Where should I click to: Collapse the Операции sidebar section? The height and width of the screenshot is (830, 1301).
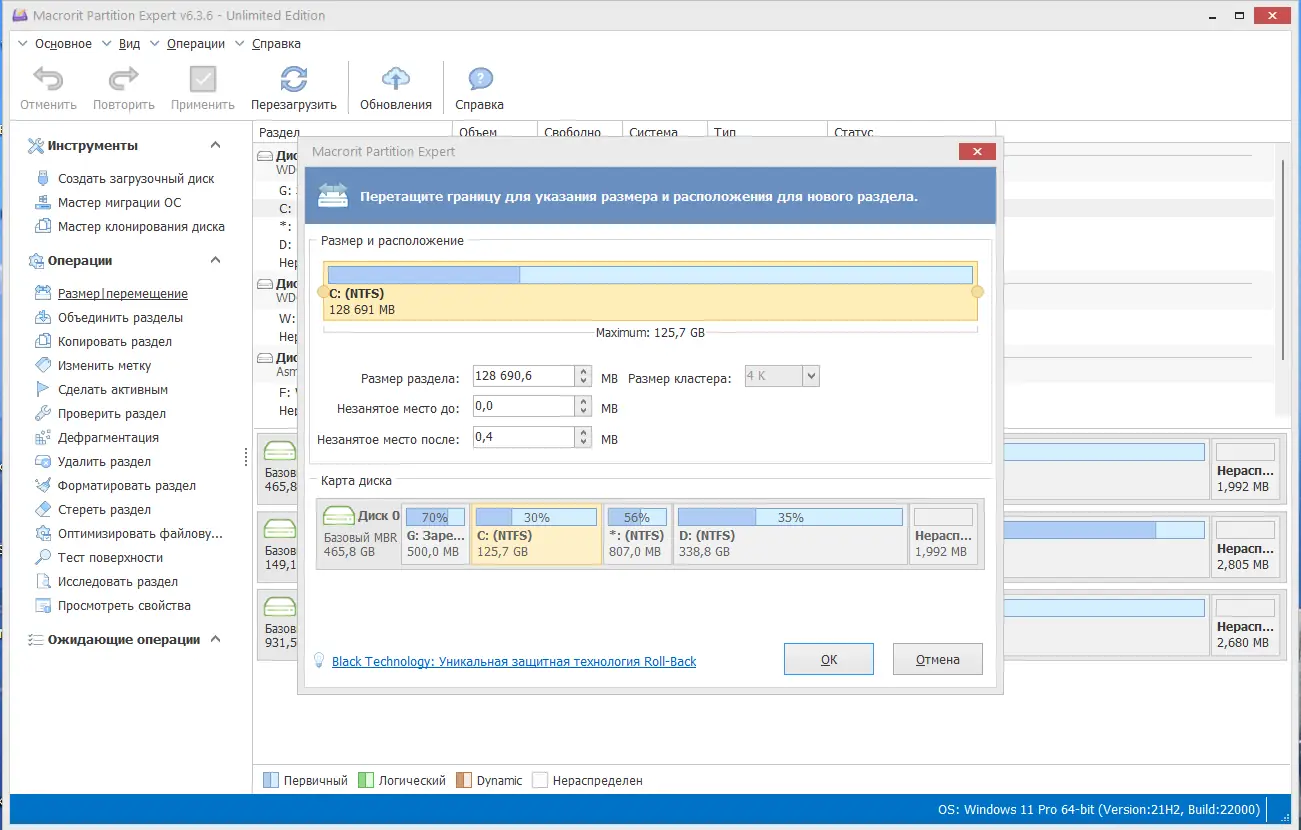click(215, 261)
